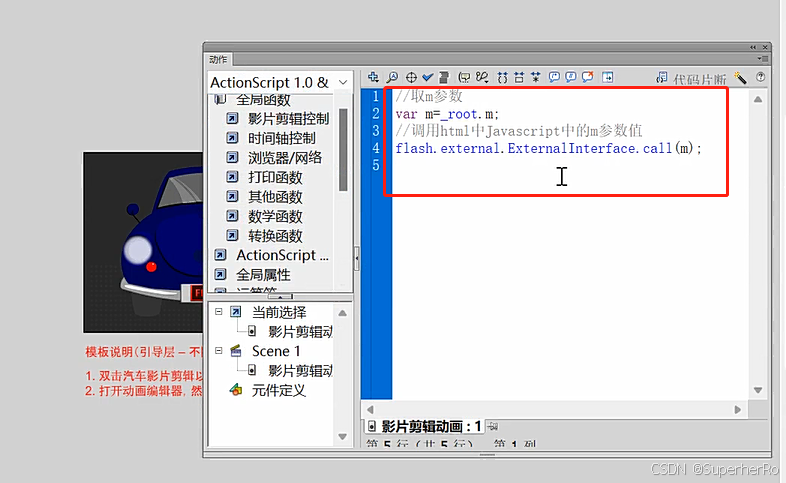Click line number 5 in gutter

pyautogui.click(x=375, y=165)
